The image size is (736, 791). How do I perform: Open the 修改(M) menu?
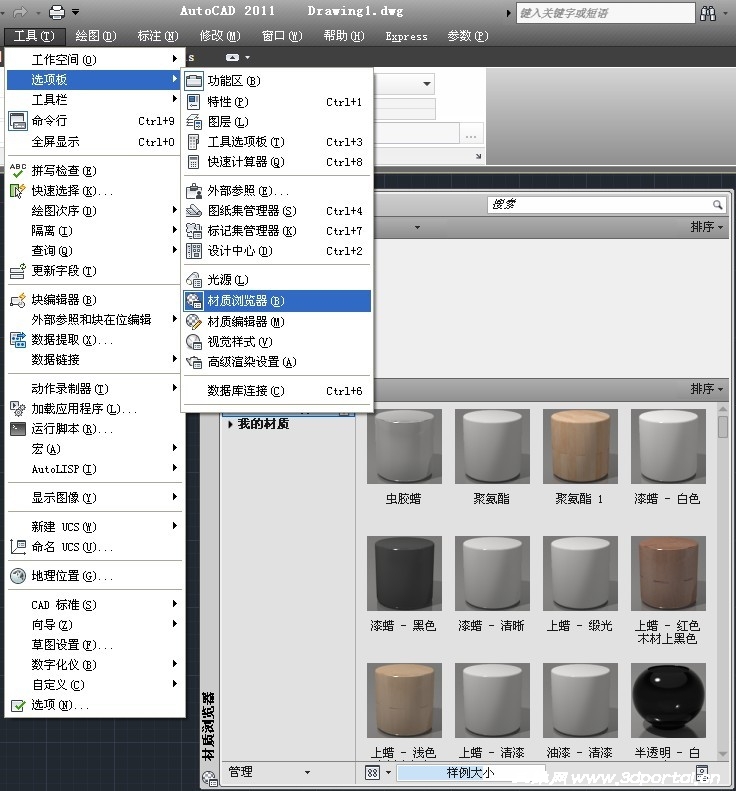tap(220, 36)
